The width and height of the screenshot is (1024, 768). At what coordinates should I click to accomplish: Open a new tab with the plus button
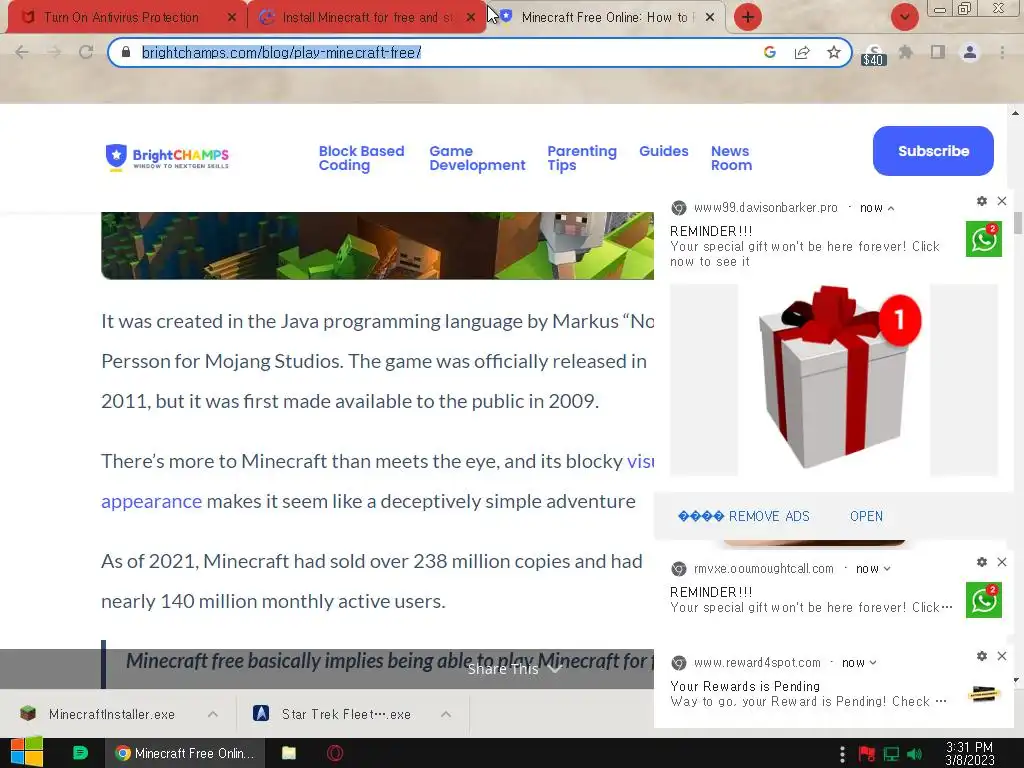tap(748, 17)
